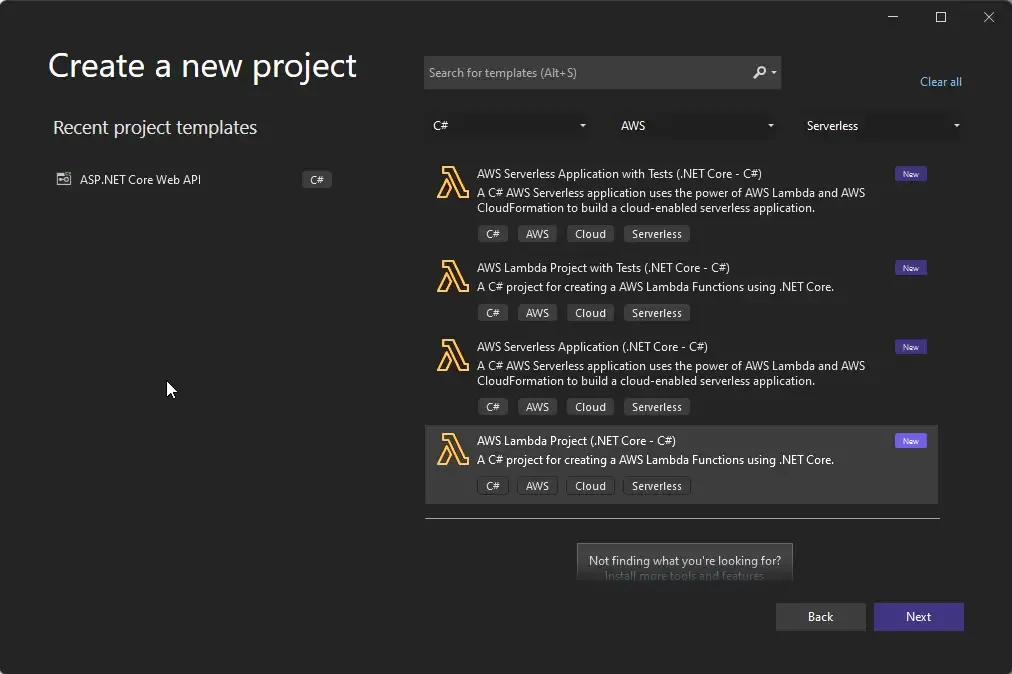
Task: Open the AWS platform filter dropdown
Action: [697, 126]
